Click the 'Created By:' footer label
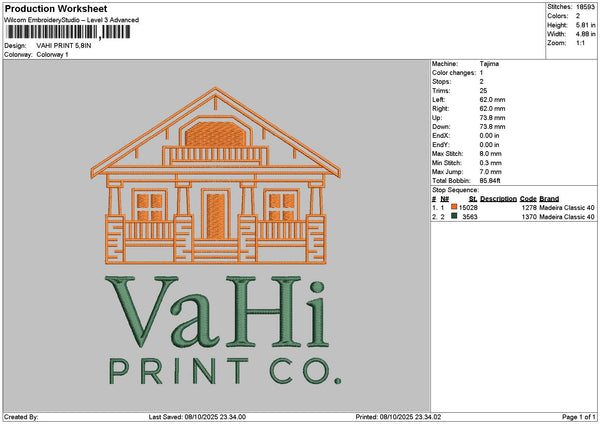Screen dimensions: 600x424 pyautogui.click(x=21, y=417)
